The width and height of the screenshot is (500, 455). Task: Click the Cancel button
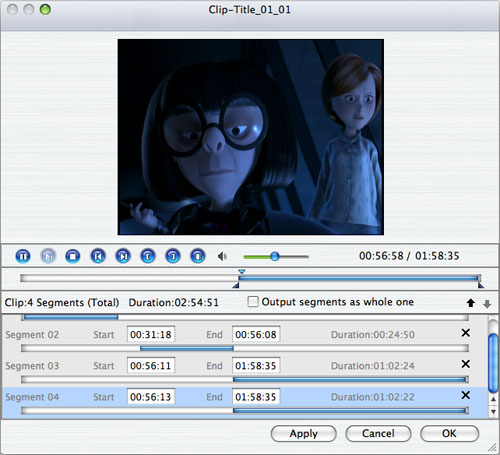pos(378,434)
